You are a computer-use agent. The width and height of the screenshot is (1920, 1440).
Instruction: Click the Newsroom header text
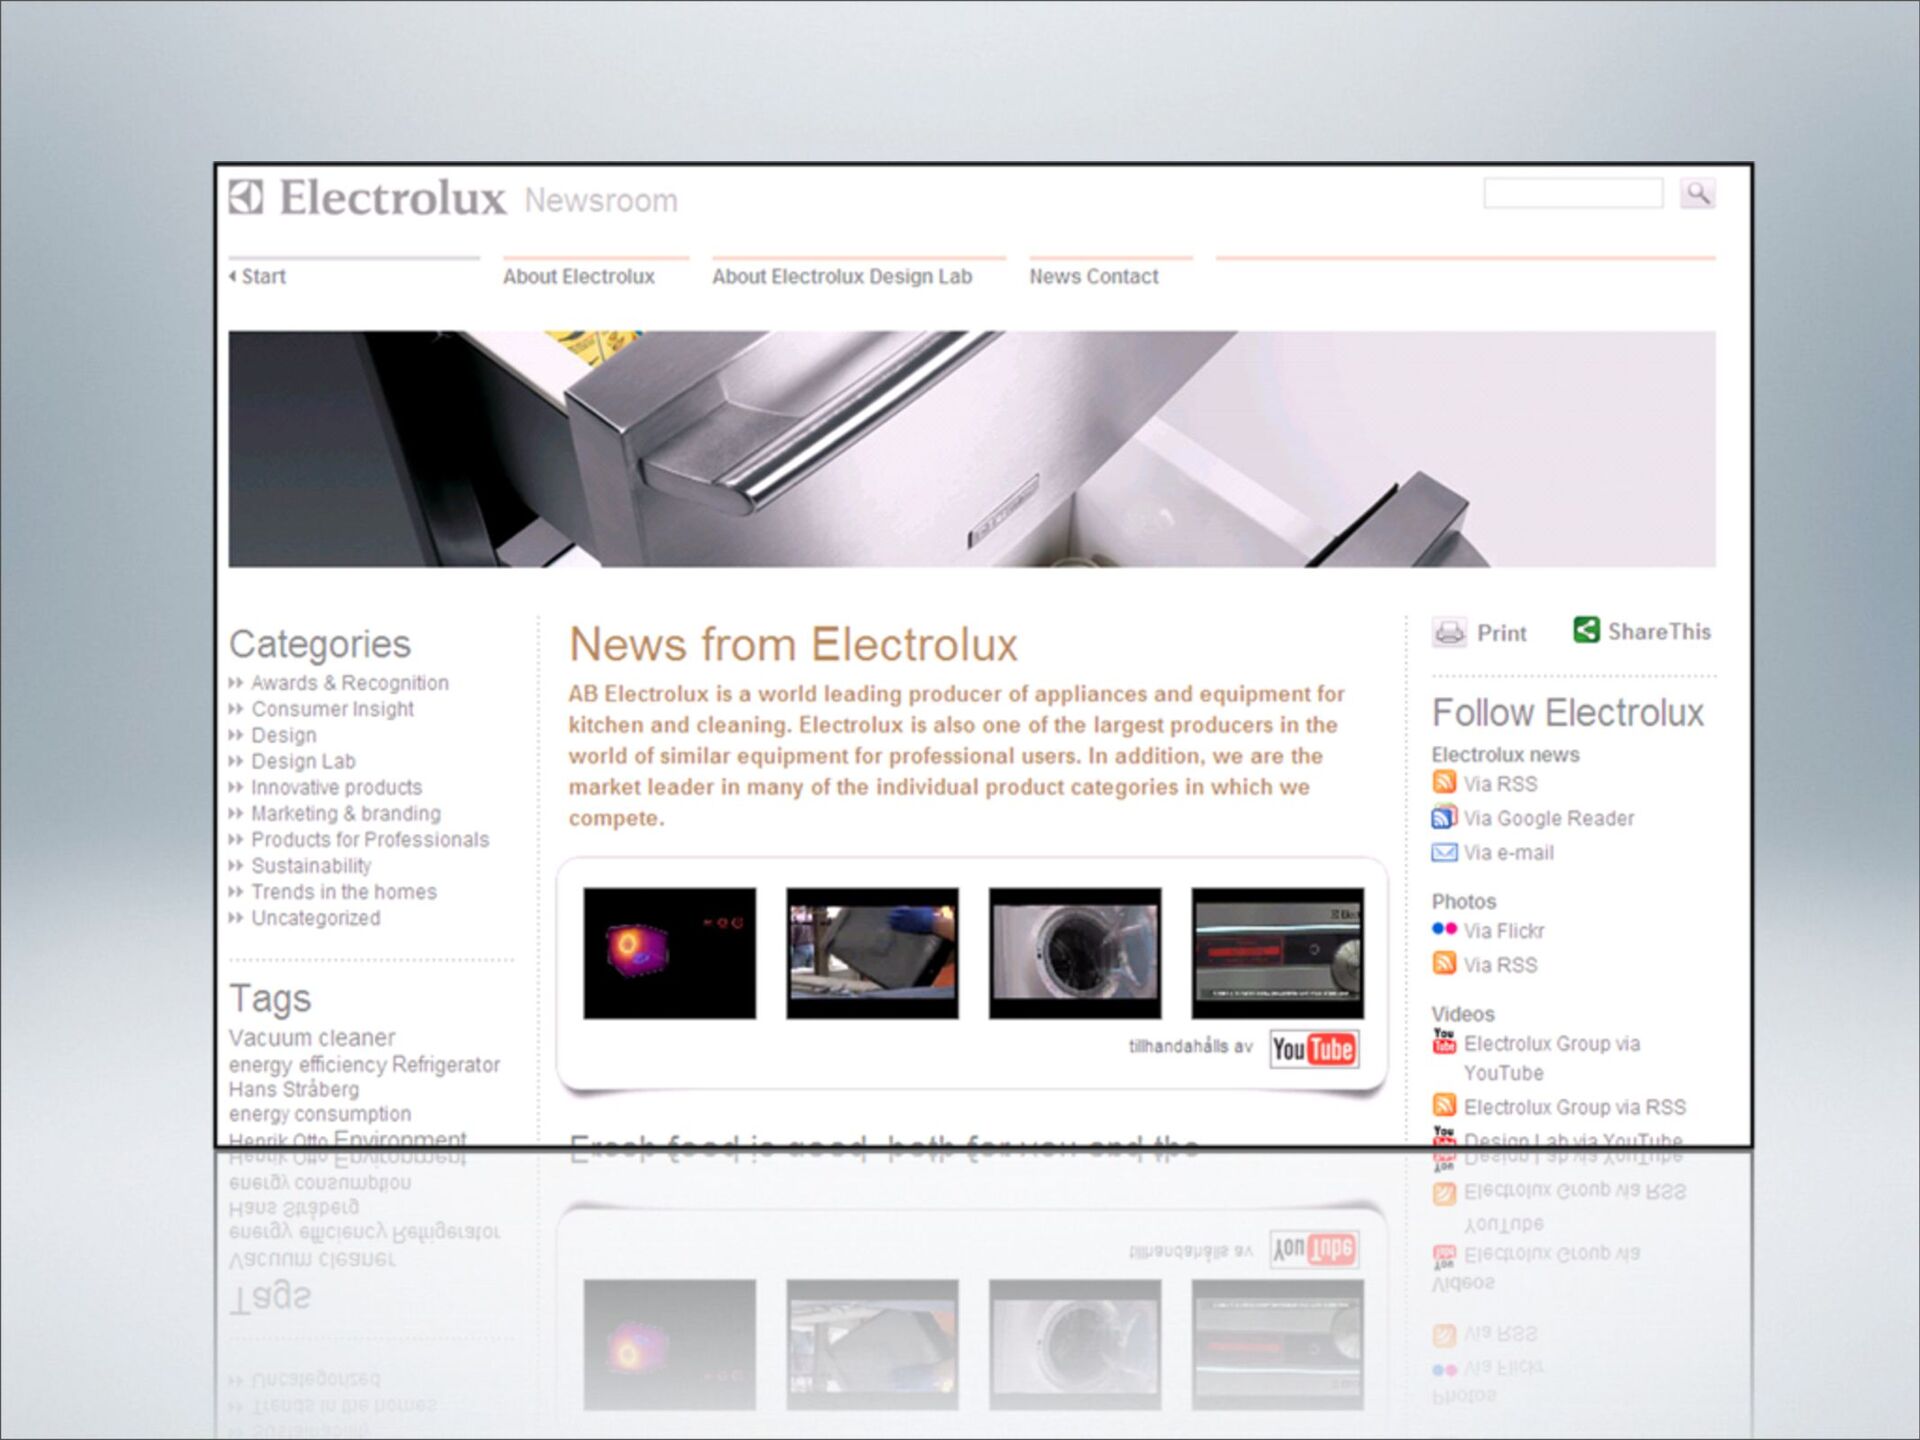pos(601,200)
